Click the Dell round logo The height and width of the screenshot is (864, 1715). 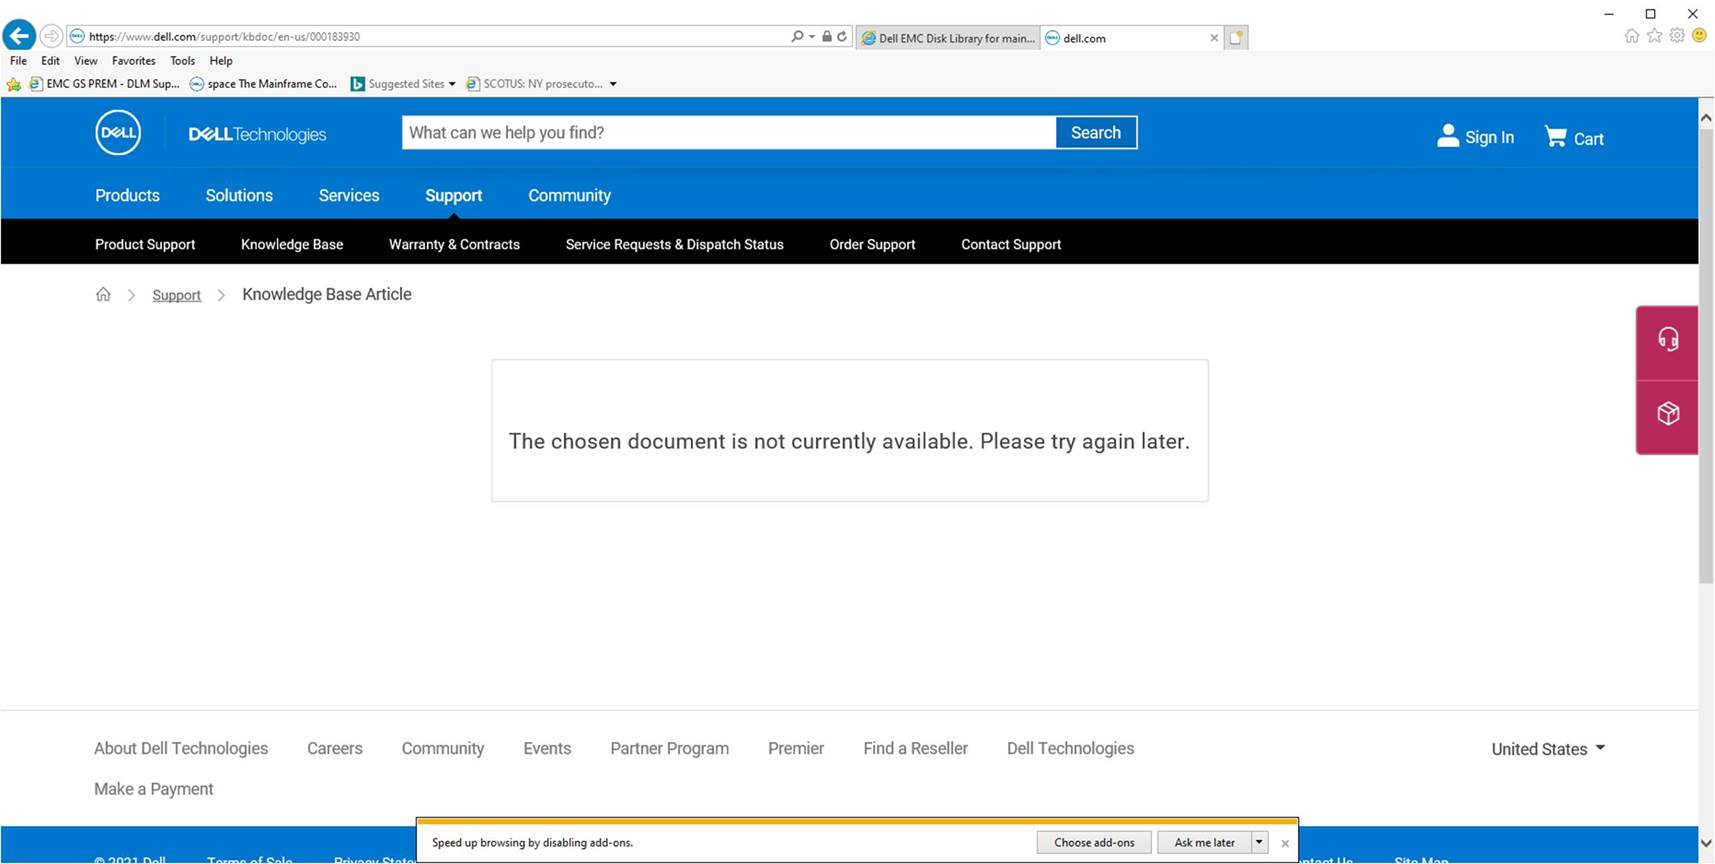coord(118,133)
